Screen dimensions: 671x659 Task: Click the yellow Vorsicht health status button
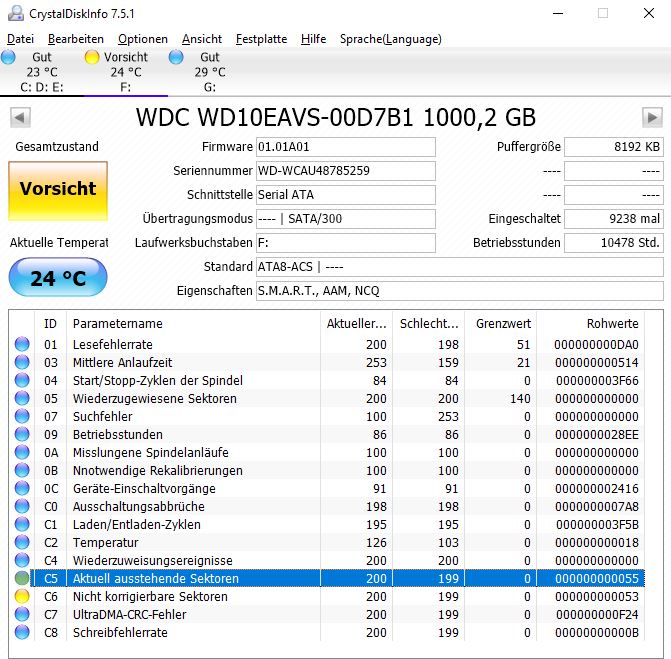[x=58, y=191]
